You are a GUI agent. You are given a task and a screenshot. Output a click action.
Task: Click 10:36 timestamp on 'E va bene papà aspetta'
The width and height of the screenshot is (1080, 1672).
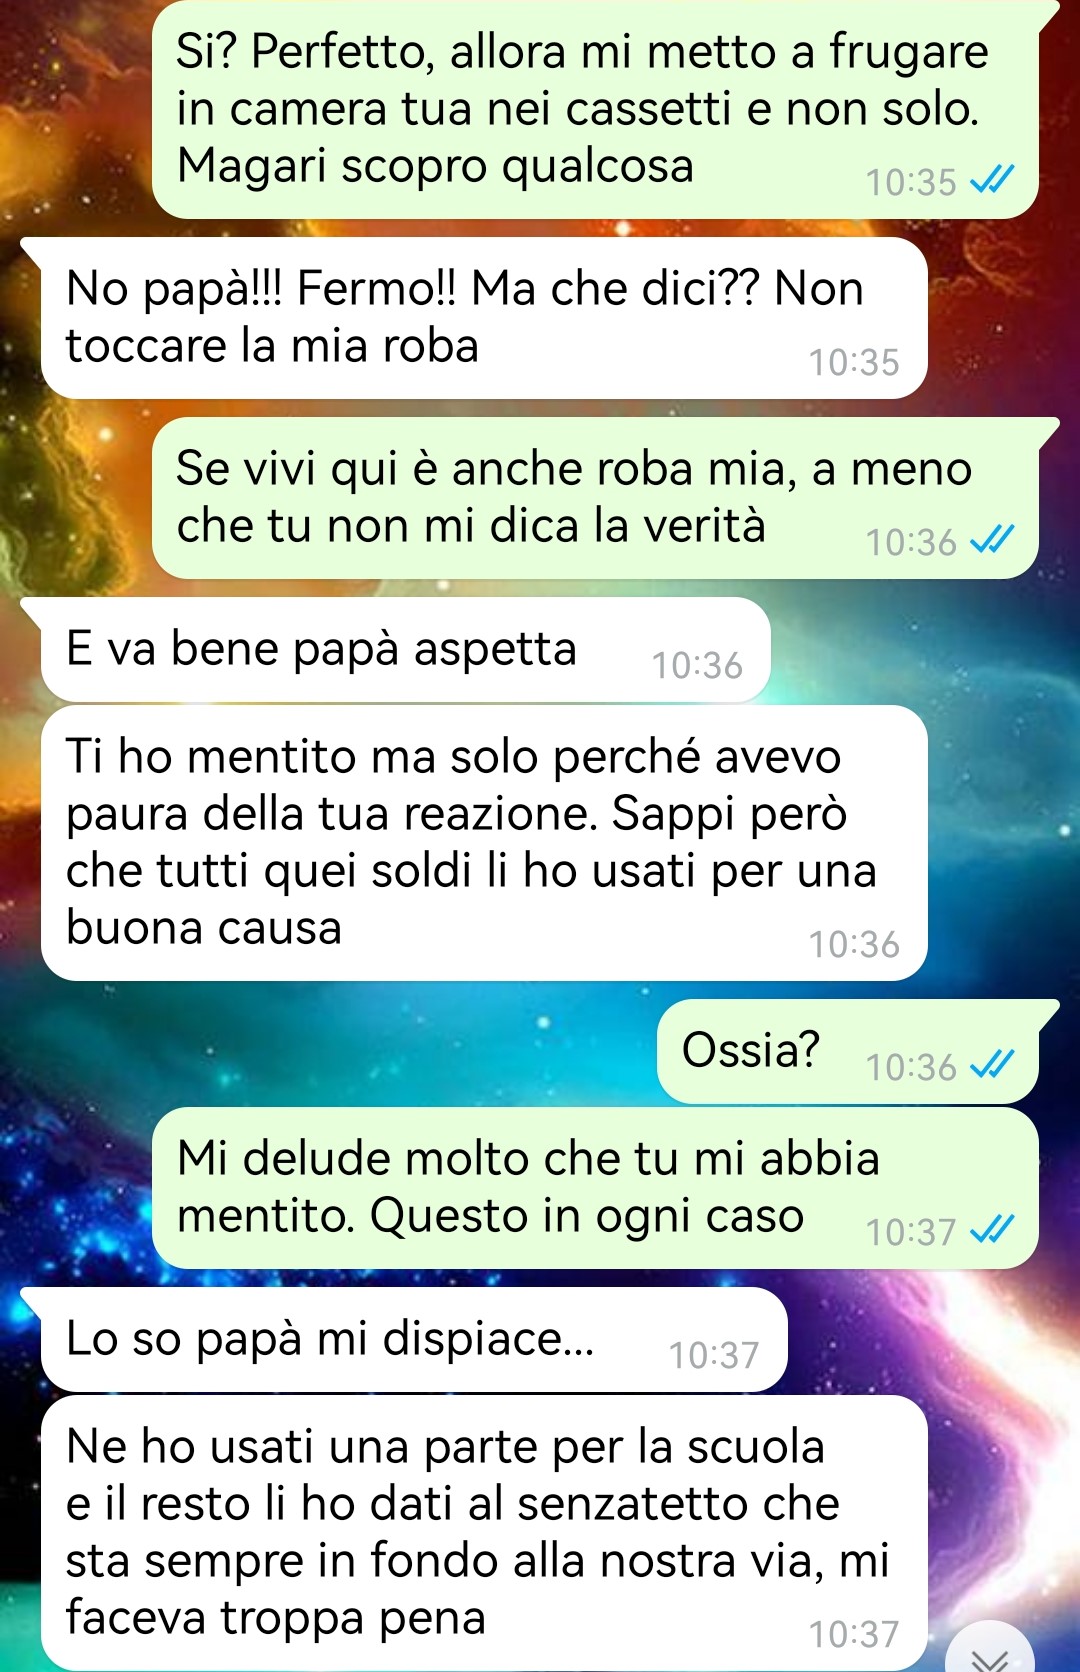click(697, 665)
